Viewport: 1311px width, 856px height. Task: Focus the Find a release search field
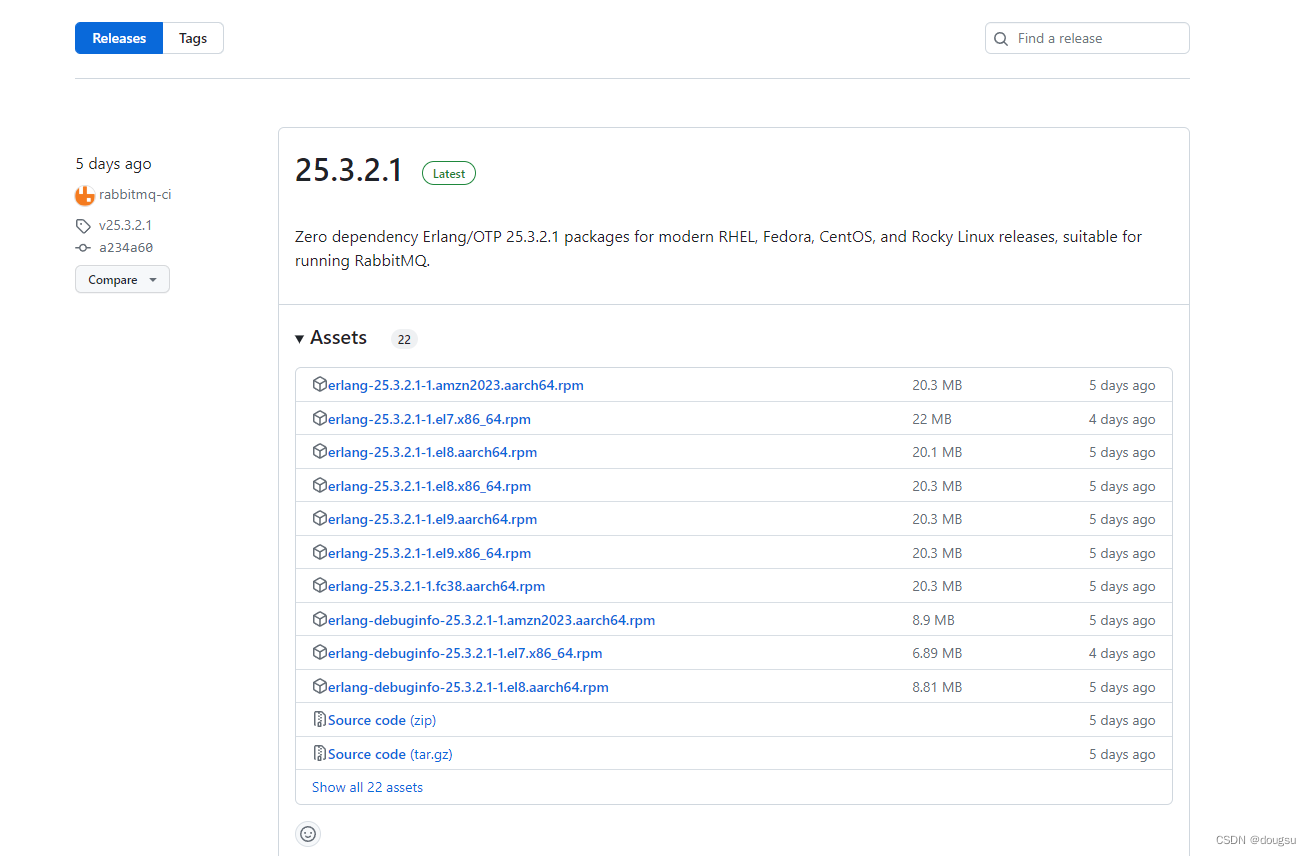(x=1087, y=38)
